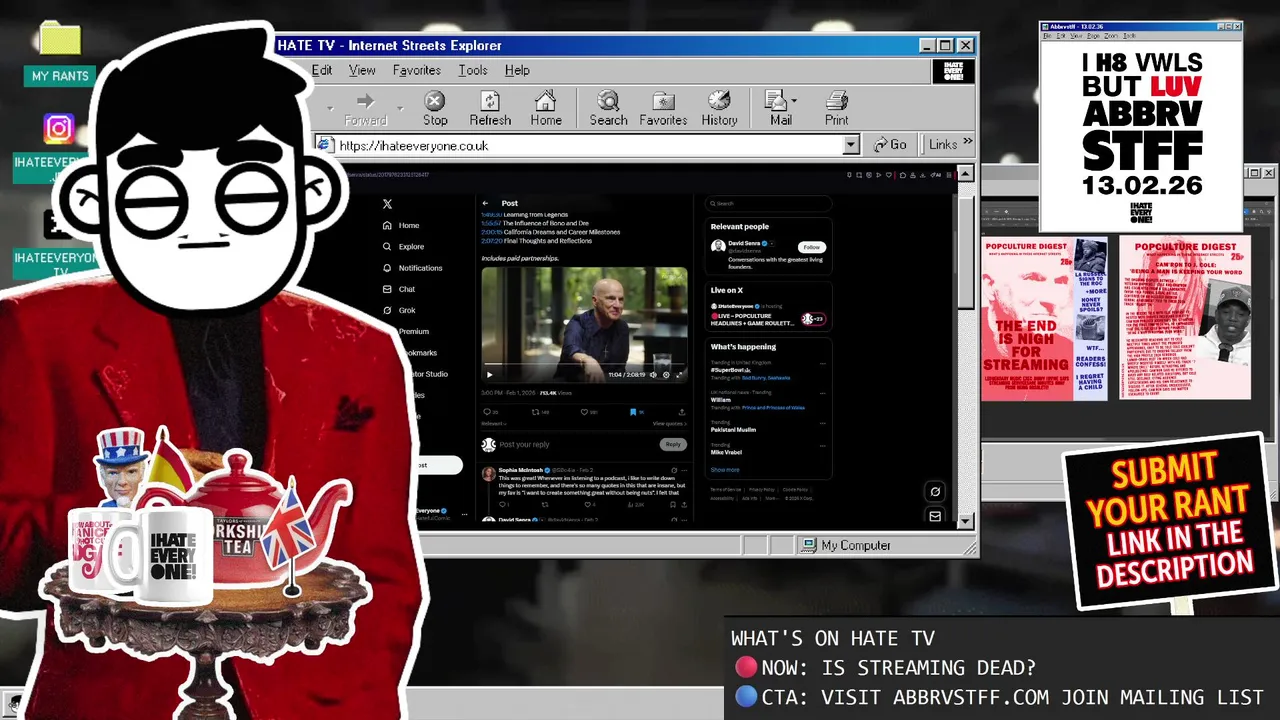
Task: Open Grok in the X sidebar
Action: click(398, 310)
